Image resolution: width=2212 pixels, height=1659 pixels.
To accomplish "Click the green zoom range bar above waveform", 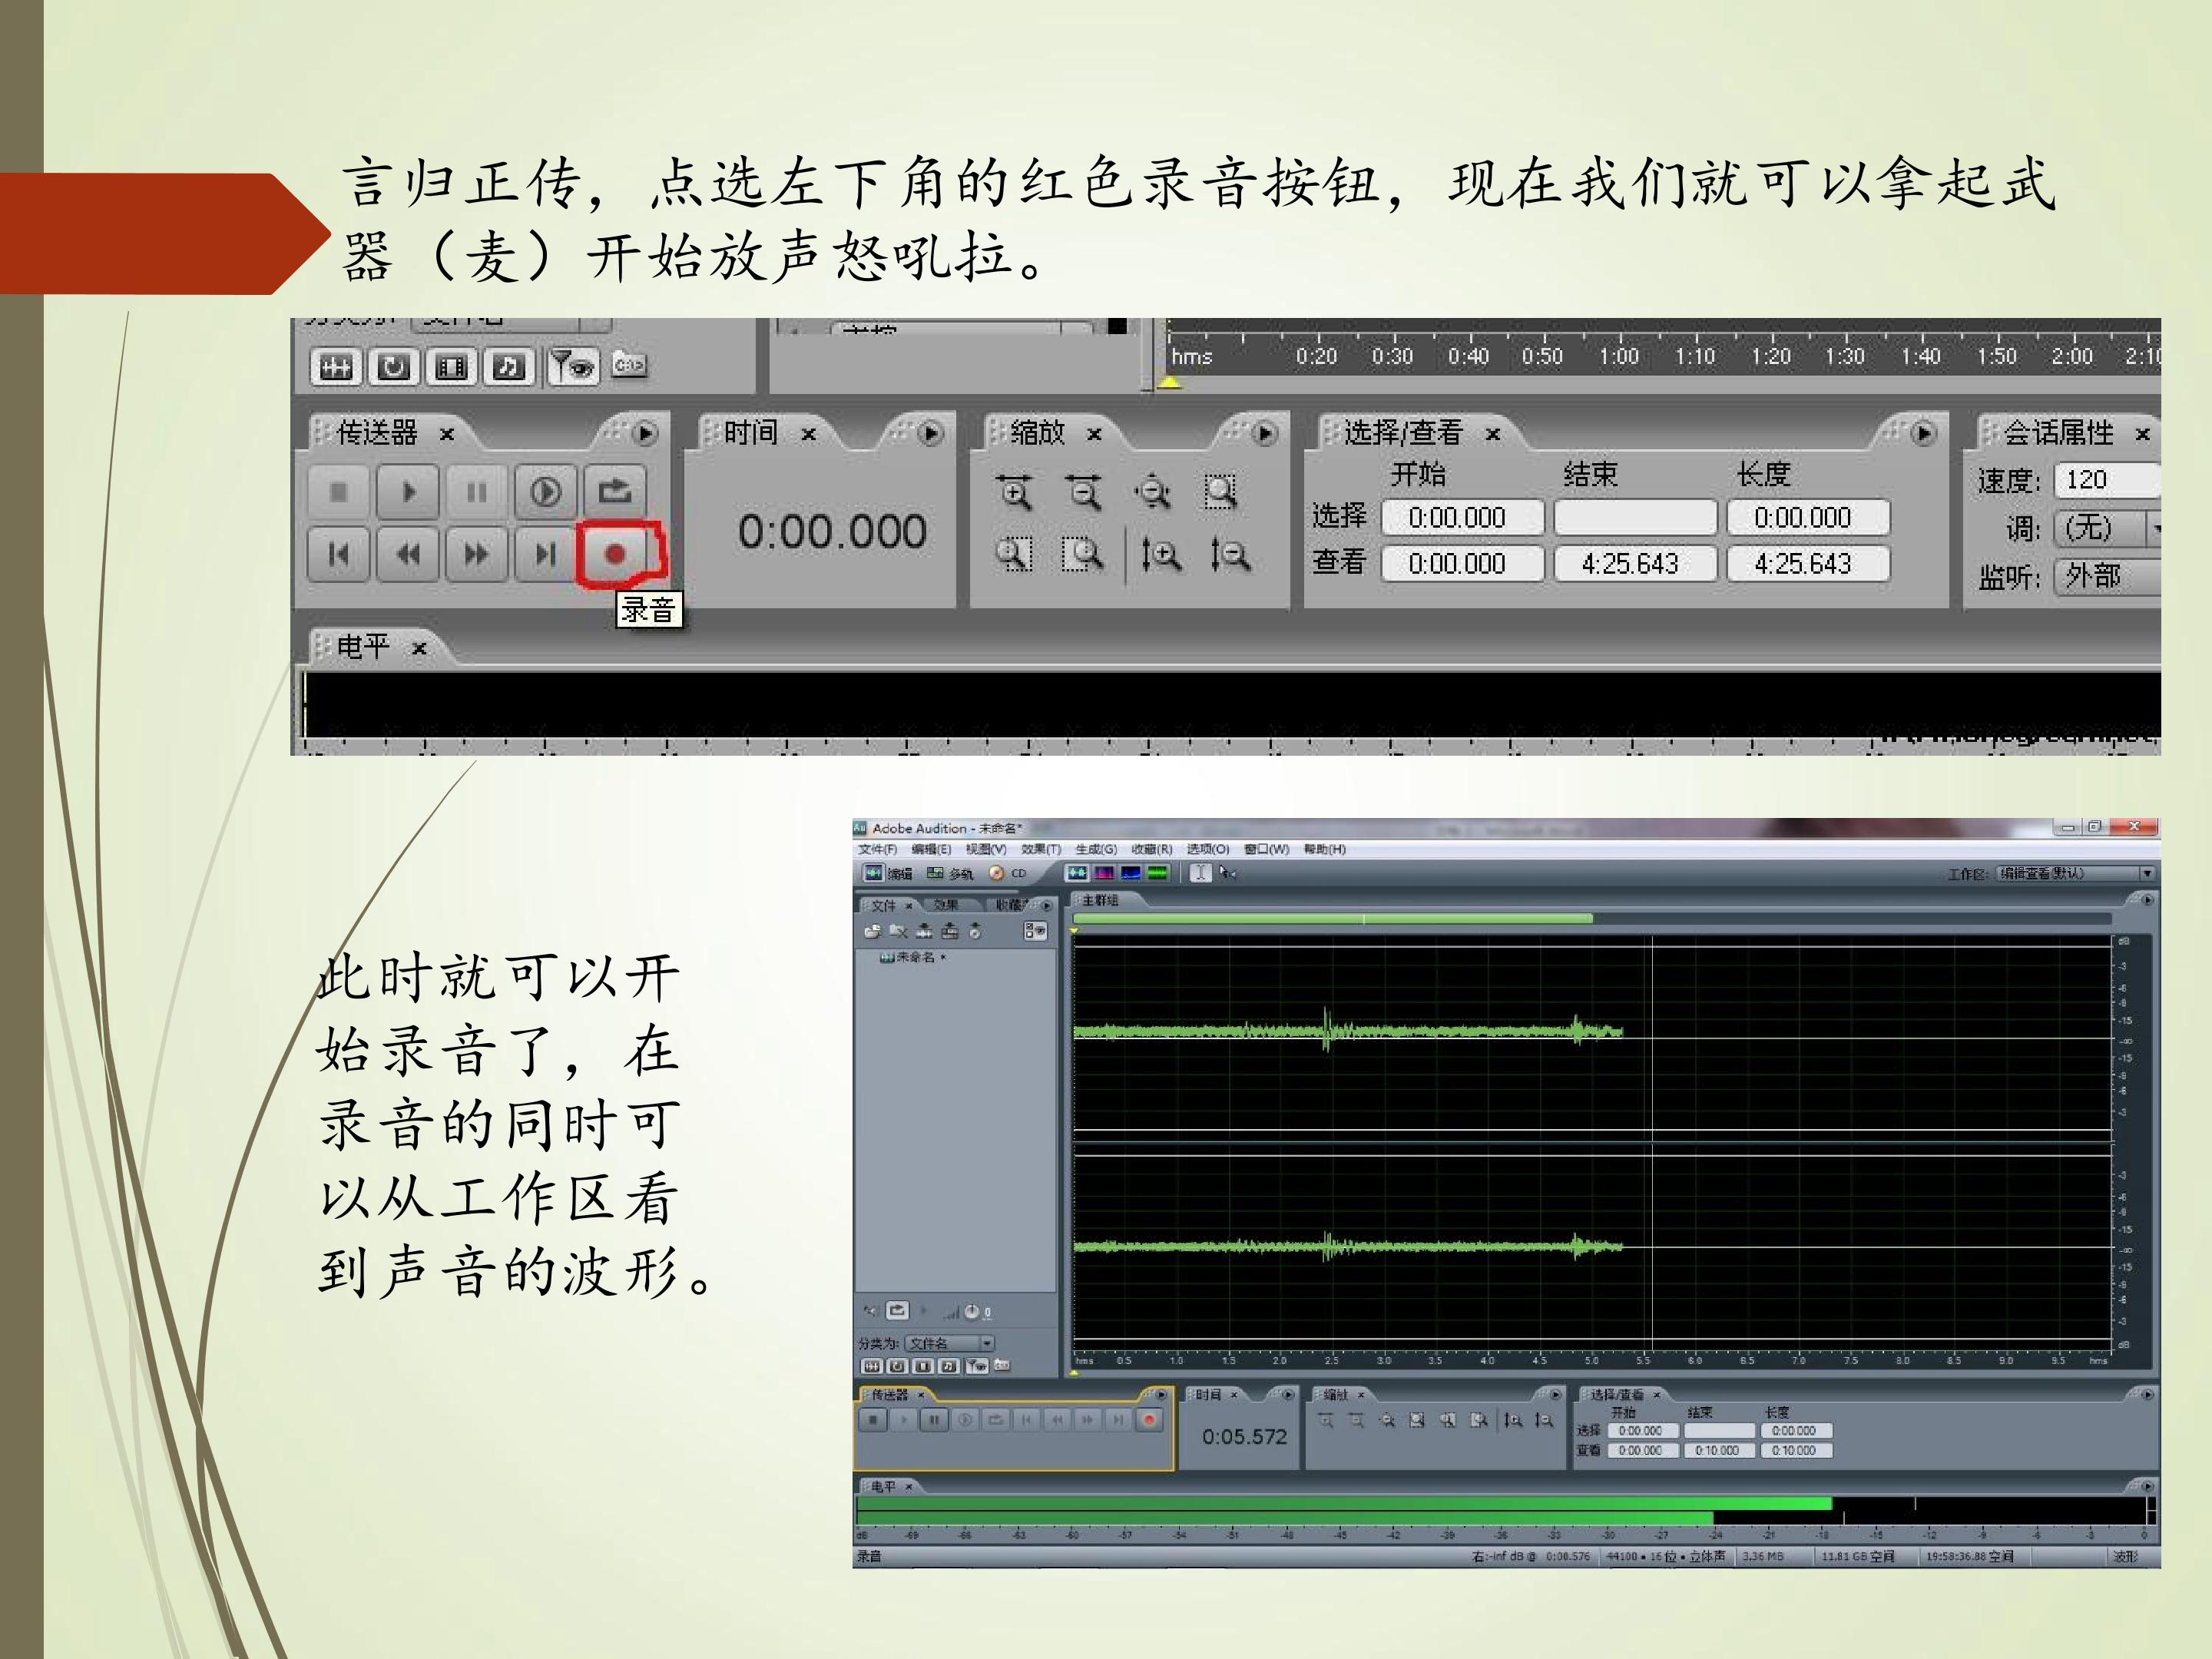I will tap(1332, 918).
